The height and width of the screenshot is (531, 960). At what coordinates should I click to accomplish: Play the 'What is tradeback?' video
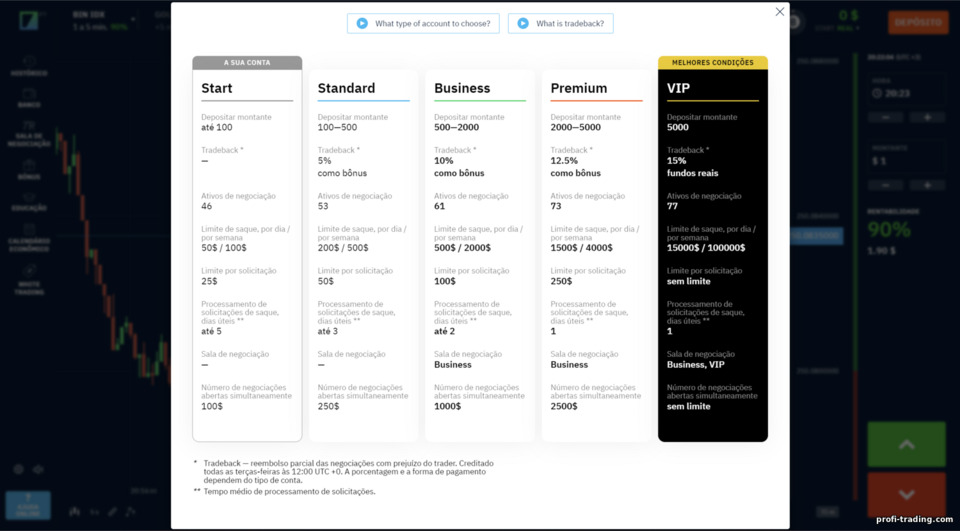click(560, 23)
